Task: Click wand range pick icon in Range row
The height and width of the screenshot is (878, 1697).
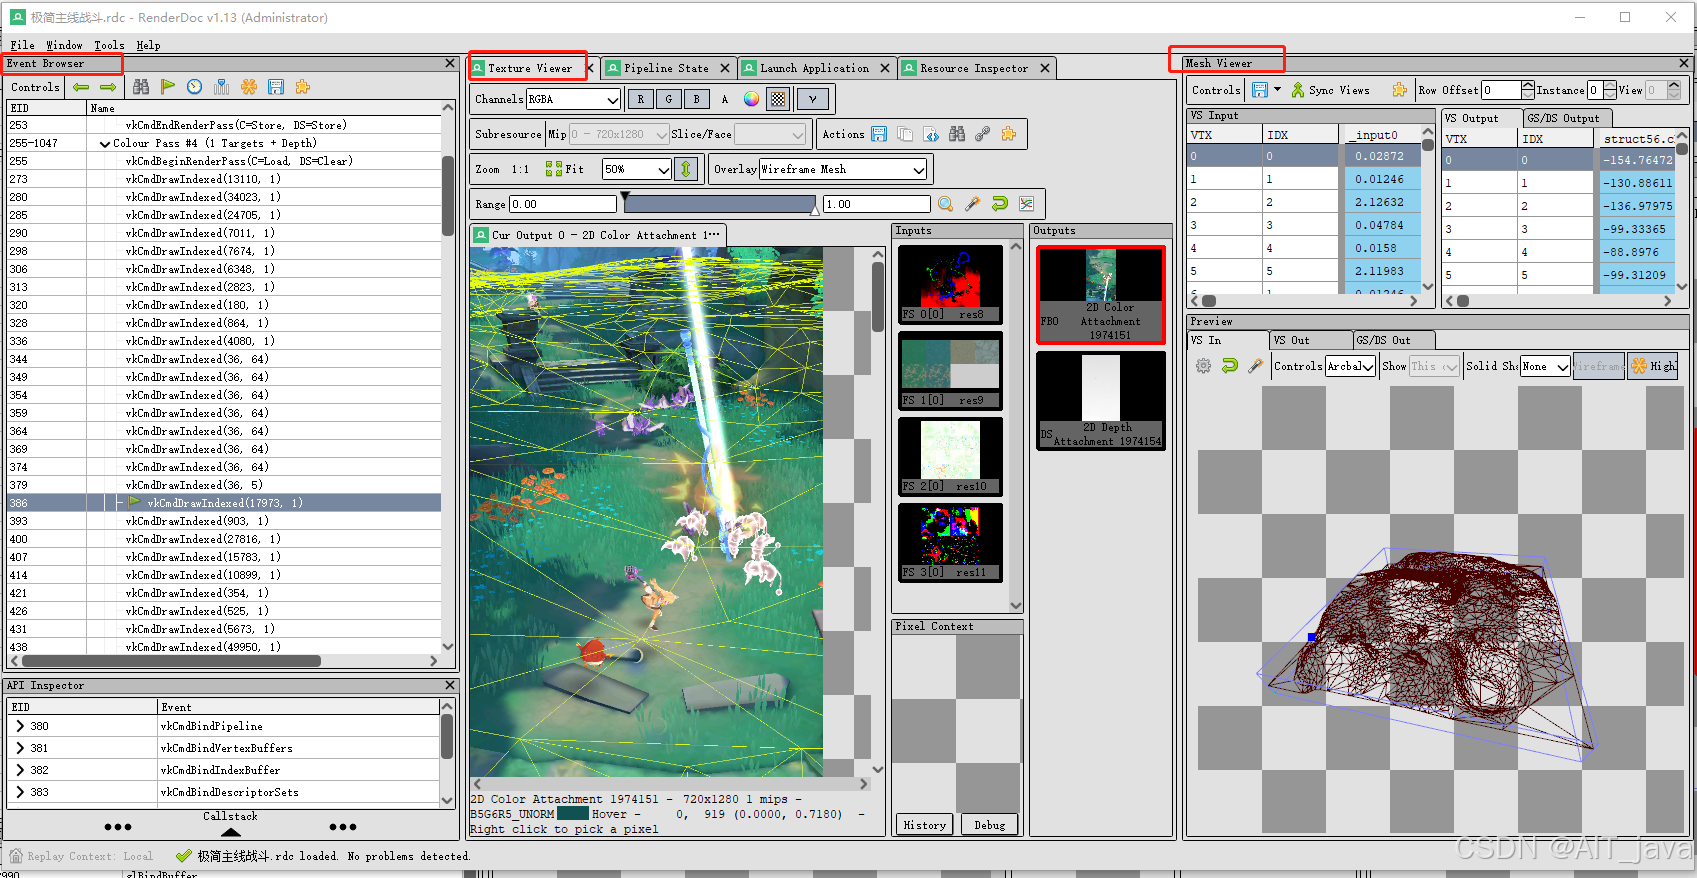Action: [x=973, y=204]
